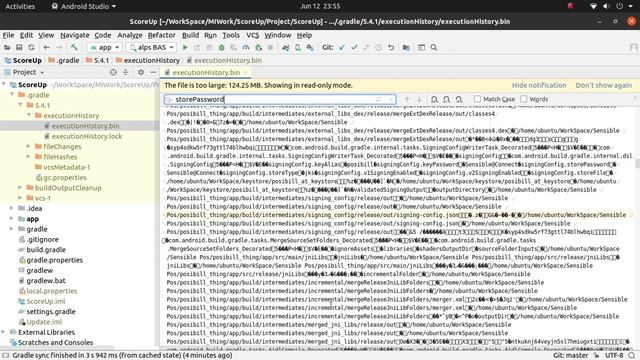Expand External Libraries node

tap(4, 332)
